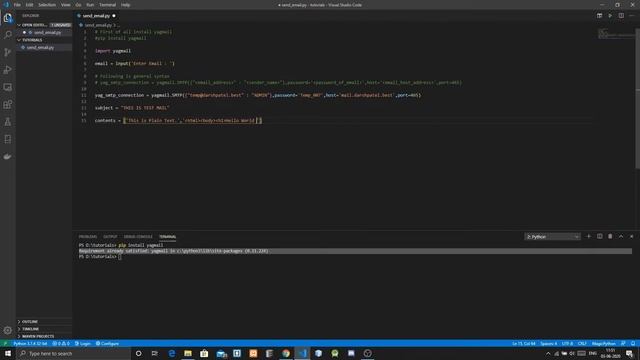Switch to the Debug Console tab

pyautogui.click(x=138, y=237)
